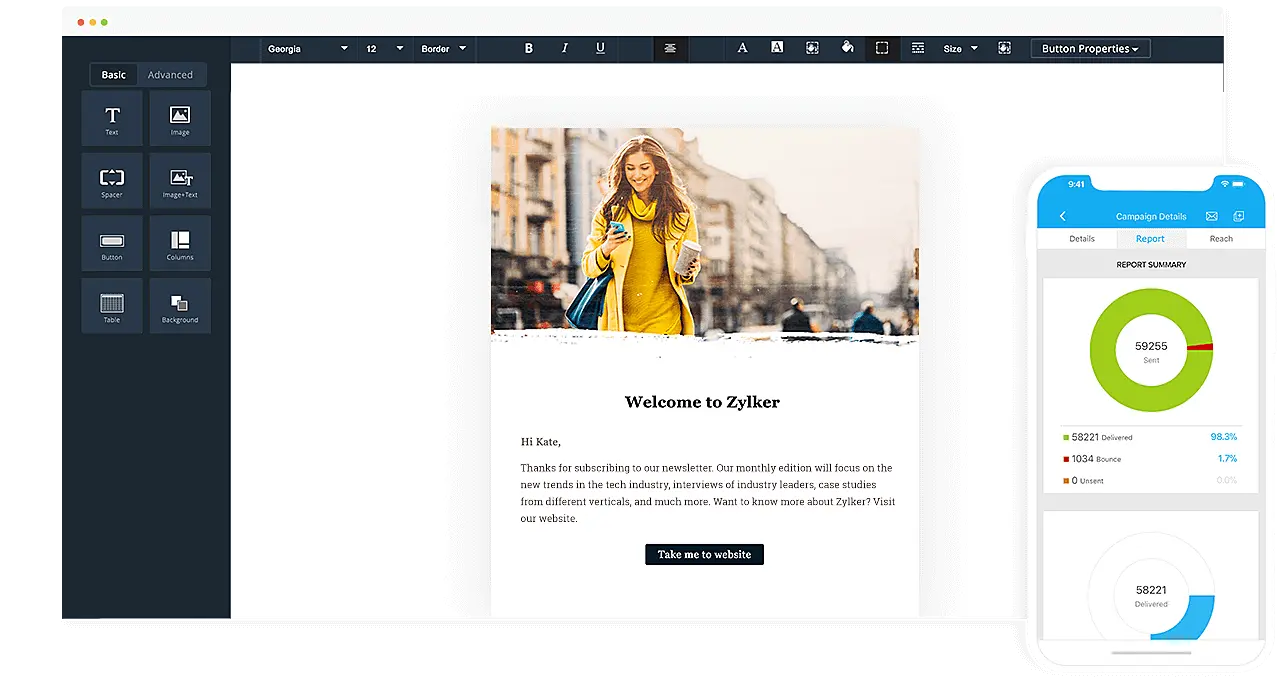1280x680 pixels.
Task: Select the Reach tab in Campaign Details
Action: pyautogui.click(x=1221, y=238)
